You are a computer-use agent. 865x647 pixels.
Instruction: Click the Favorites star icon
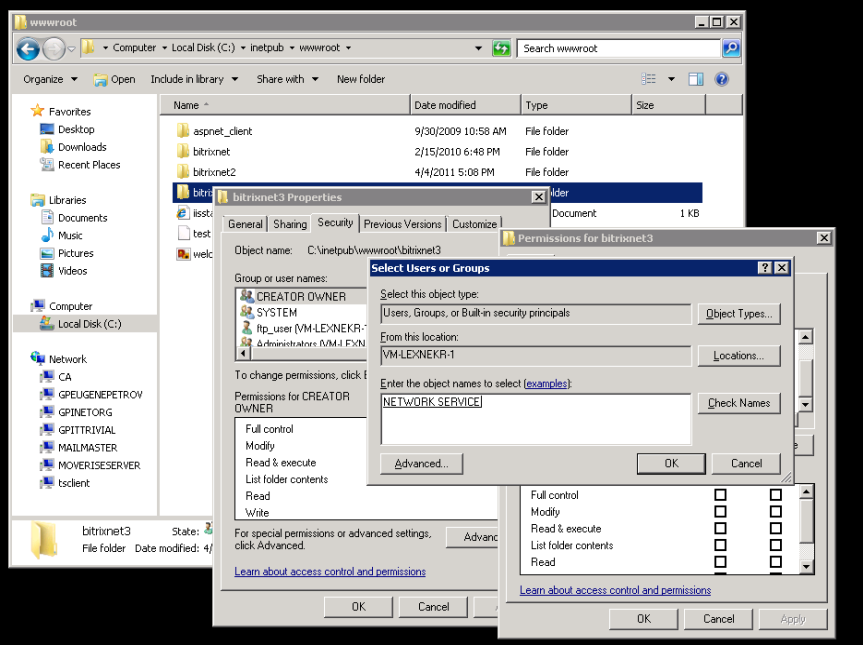pyautogui.click(x=38, y=111)
